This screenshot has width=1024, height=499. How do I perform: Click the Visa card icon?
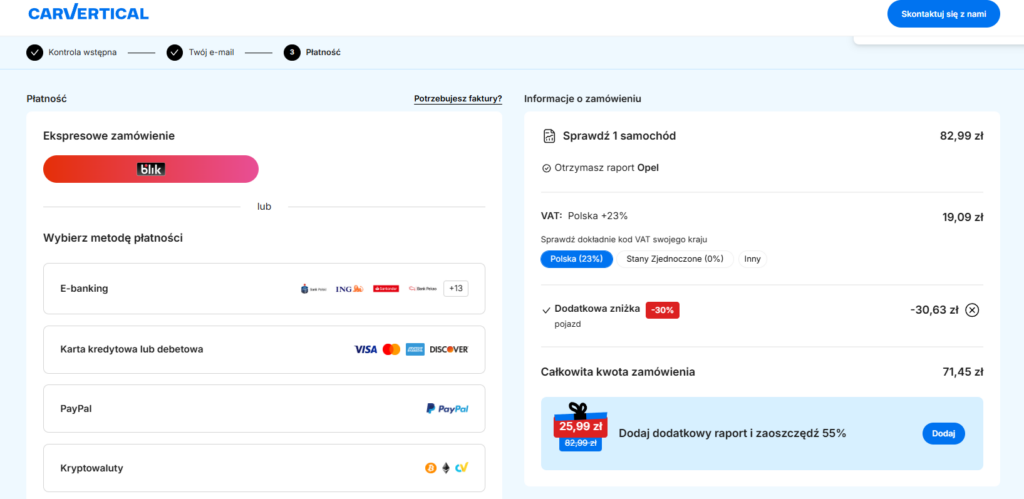pos(365,350)
